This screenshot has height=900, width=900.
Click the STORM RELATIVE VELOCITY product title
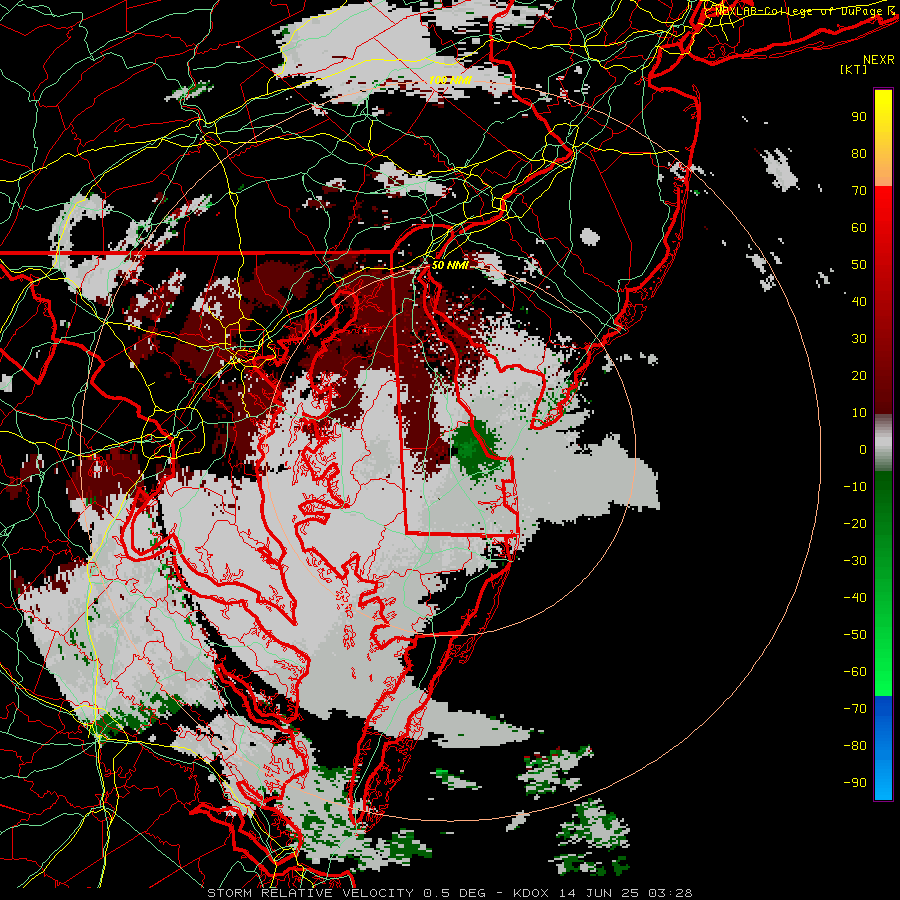[310, 893]
